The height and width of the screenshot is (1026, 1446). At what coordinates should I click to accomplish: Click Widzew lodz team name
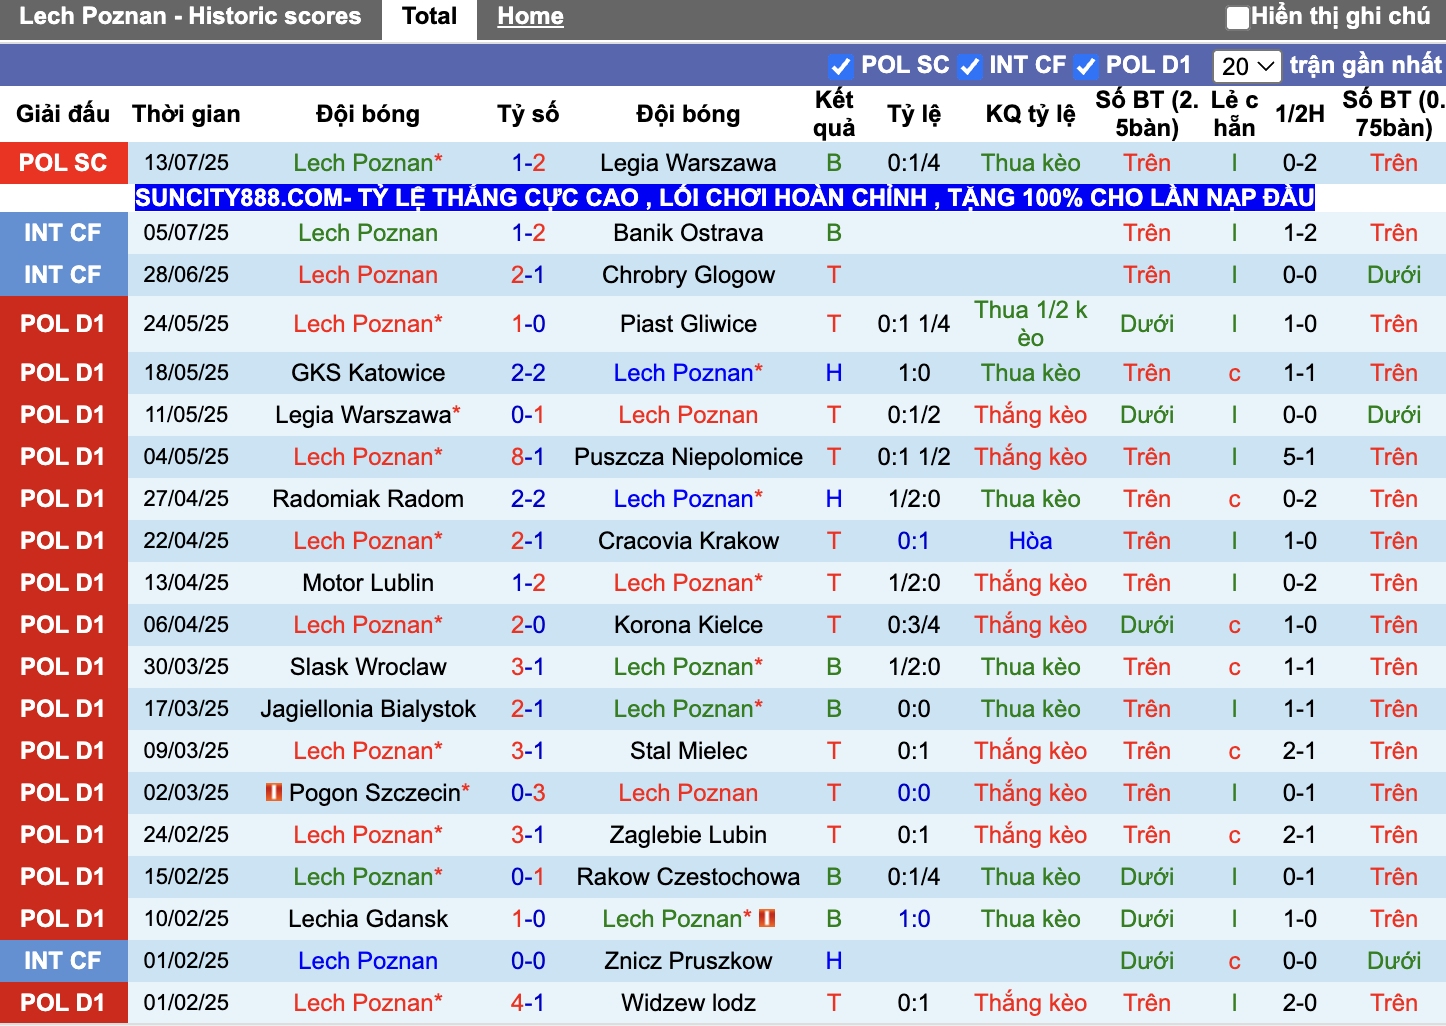point(688,1003)
